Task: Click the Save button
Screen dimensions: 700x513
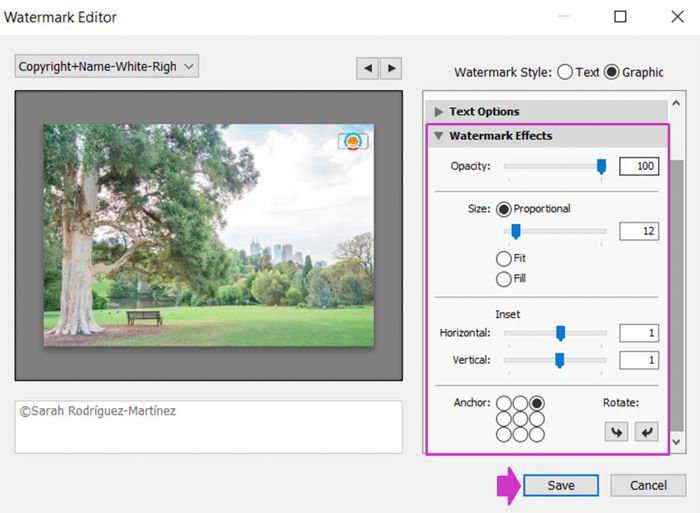Action: pos(561,485)
